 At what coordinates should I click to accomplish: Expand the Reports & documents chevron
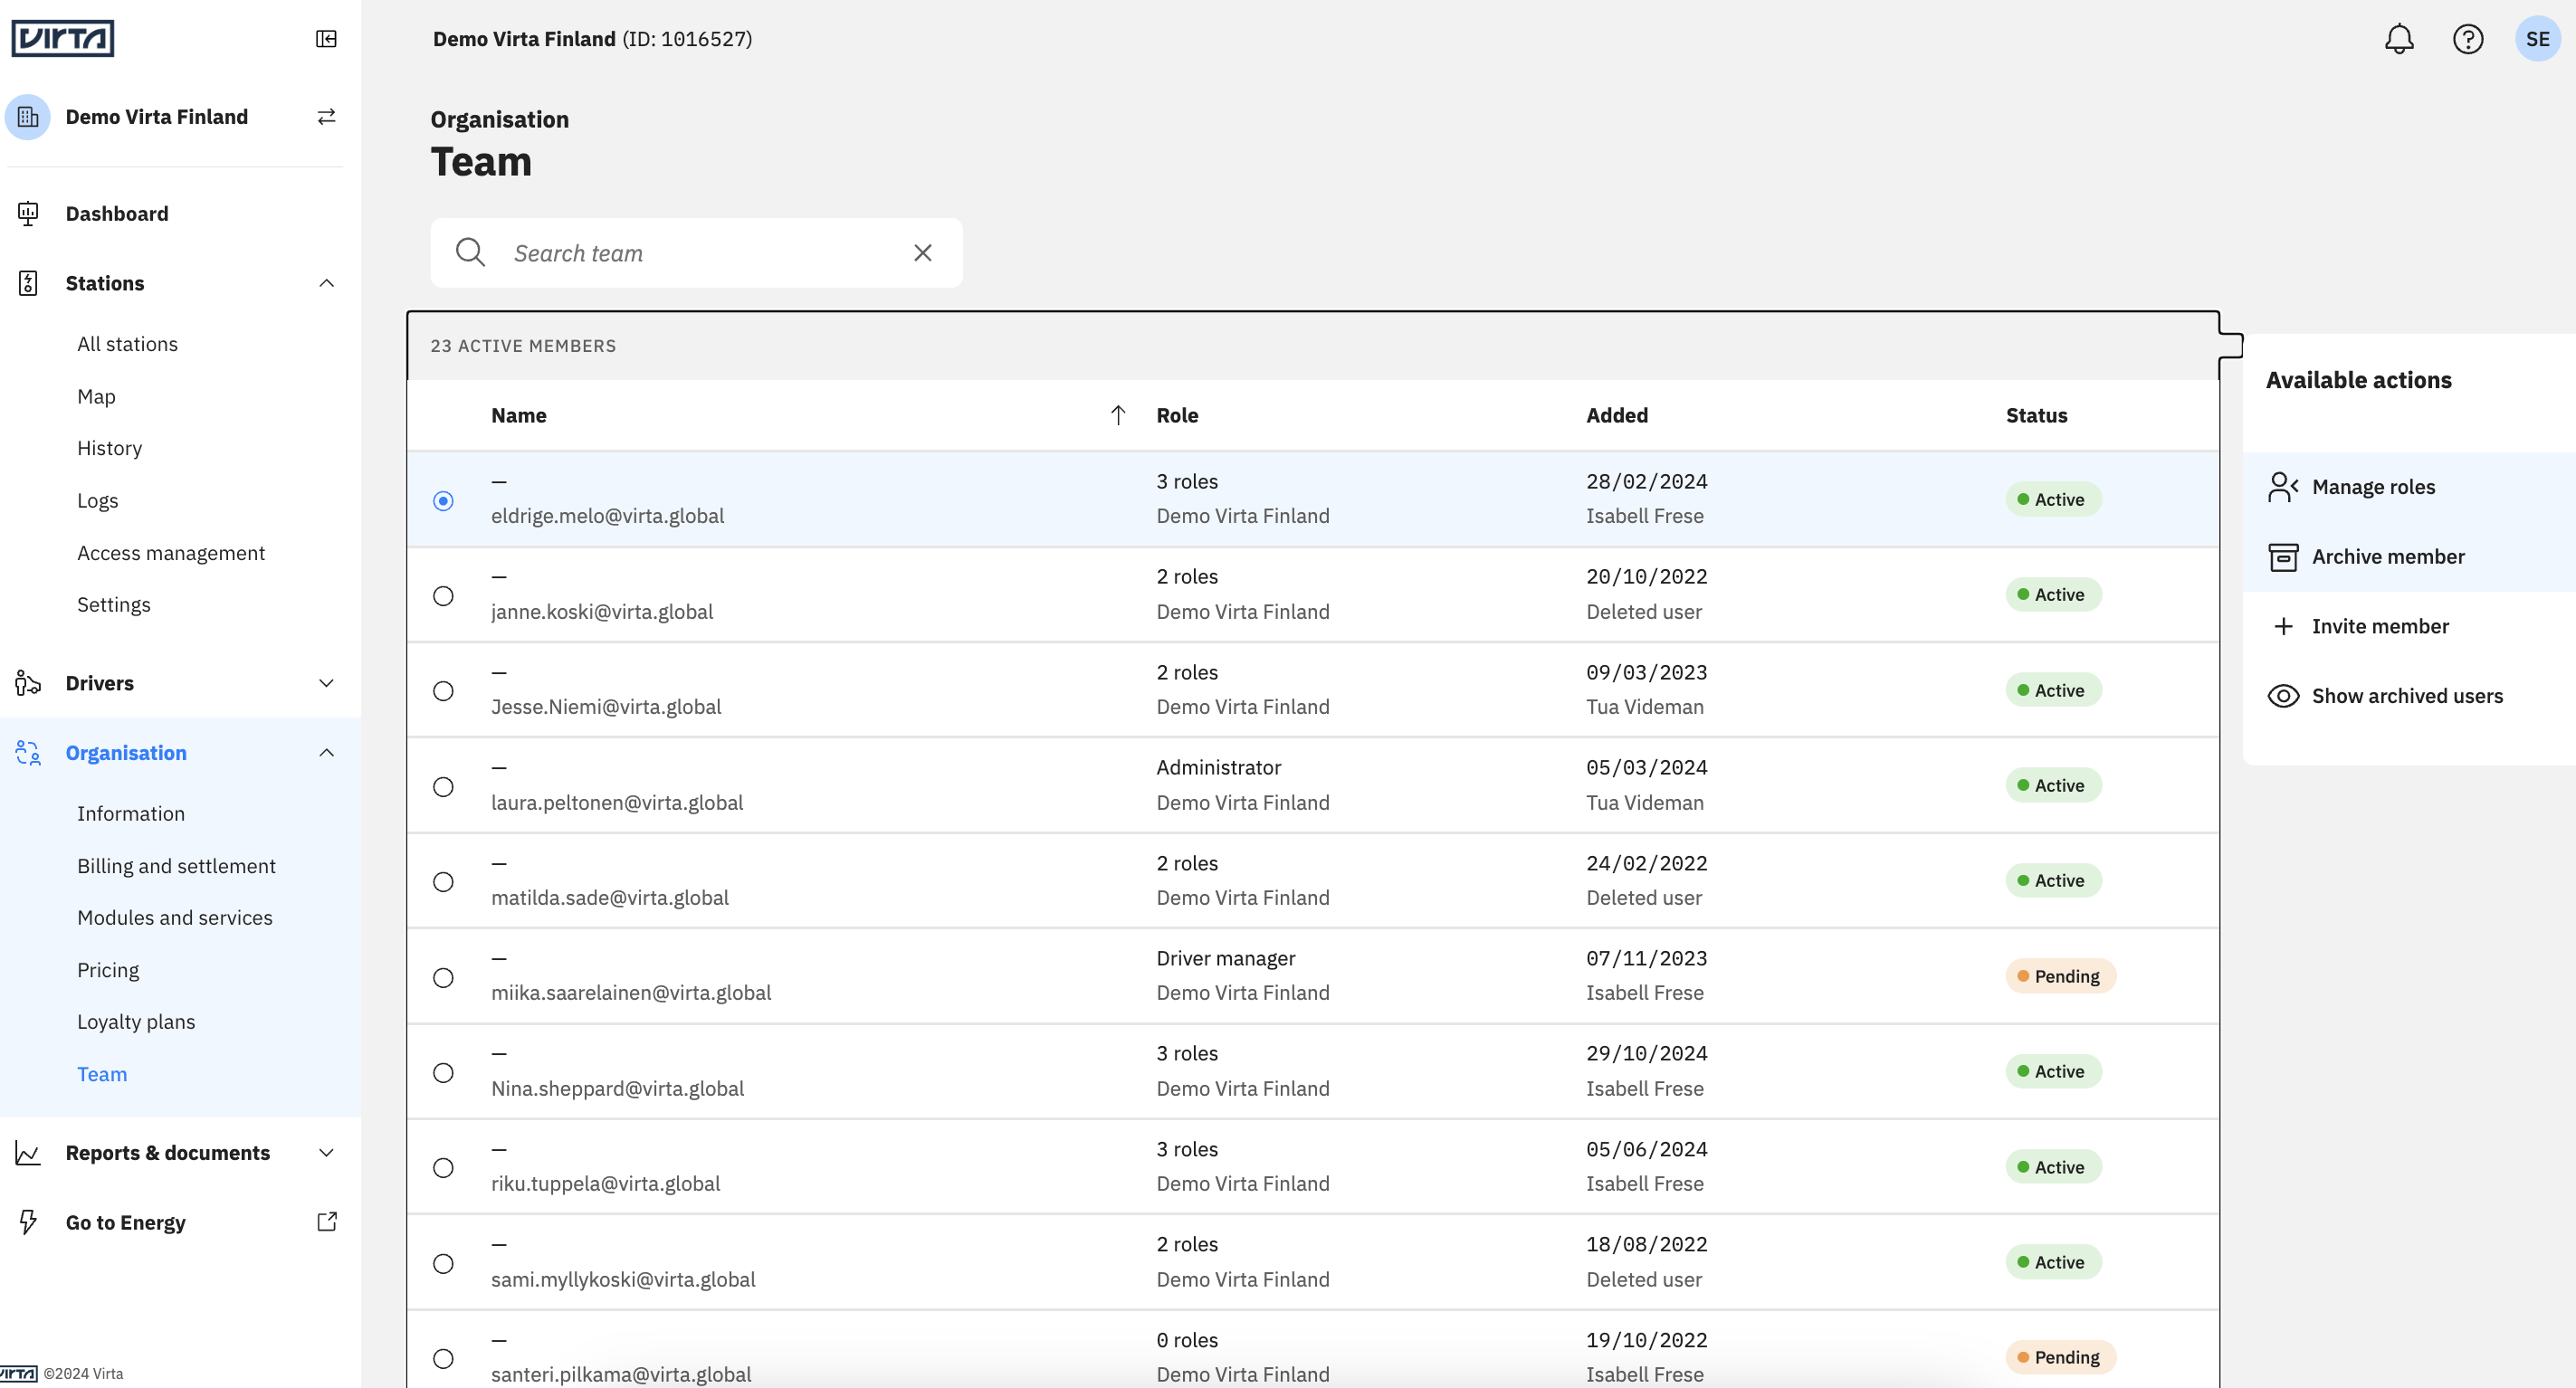(x=326, y=1153)
